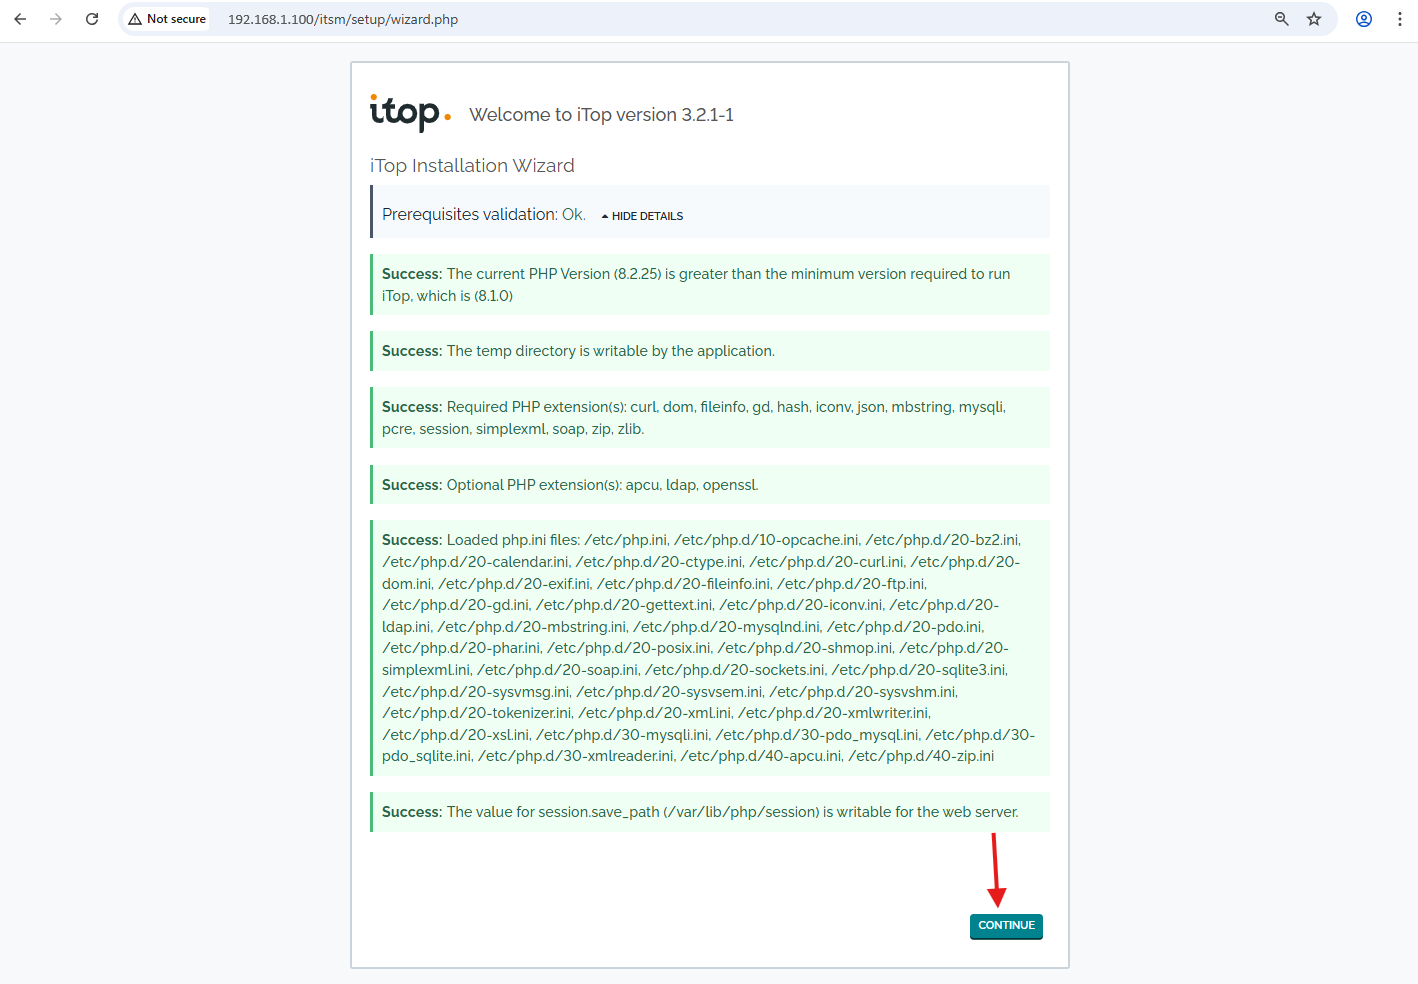
Task: Open the browser three-dot menu
Action: pos(1400,19)
